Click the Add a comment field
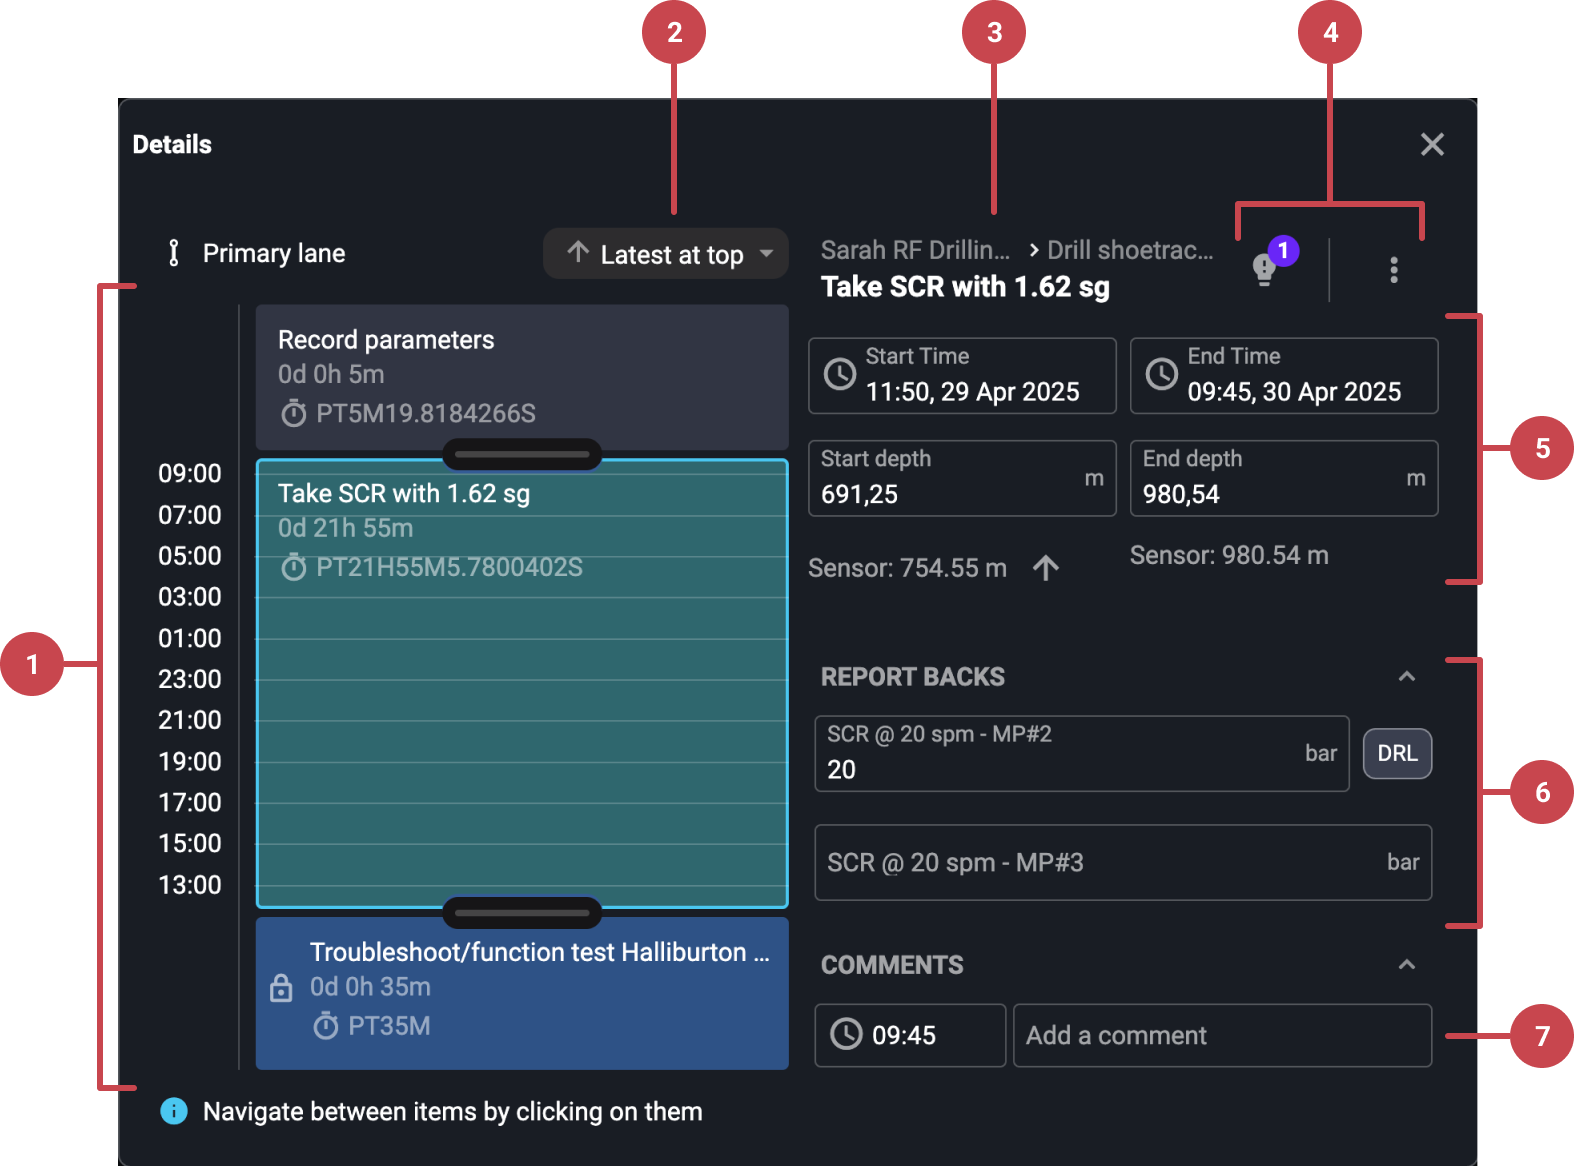1574x1166 pixels. coord(1221,1035)
